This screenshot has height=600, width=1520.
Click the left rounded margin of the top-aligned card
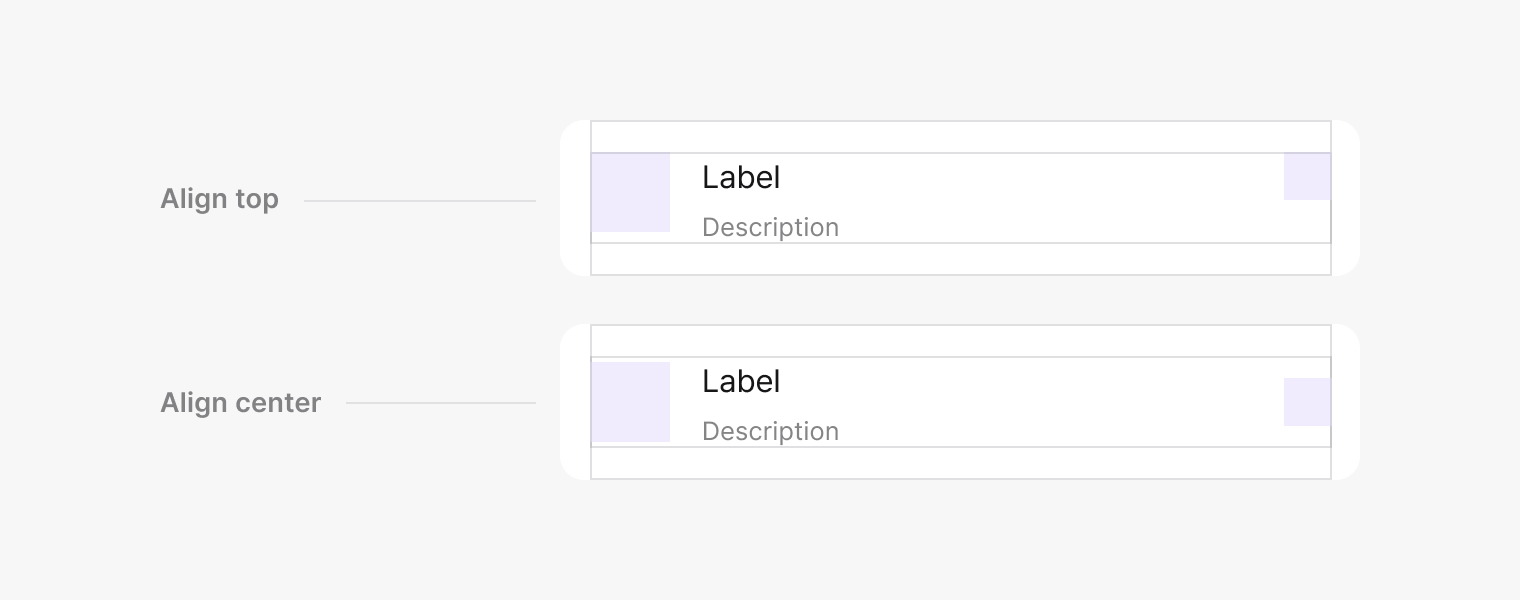pyautogui.click(x=575, y=198)
